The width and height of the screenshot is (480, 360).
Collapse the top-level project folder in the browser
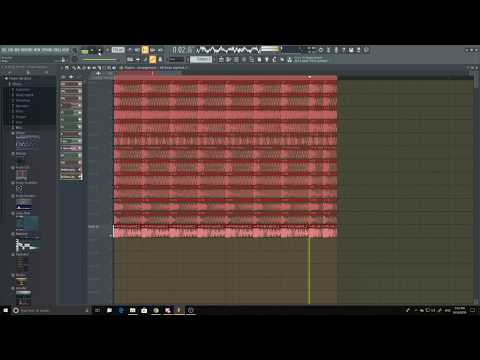[6, 78]
